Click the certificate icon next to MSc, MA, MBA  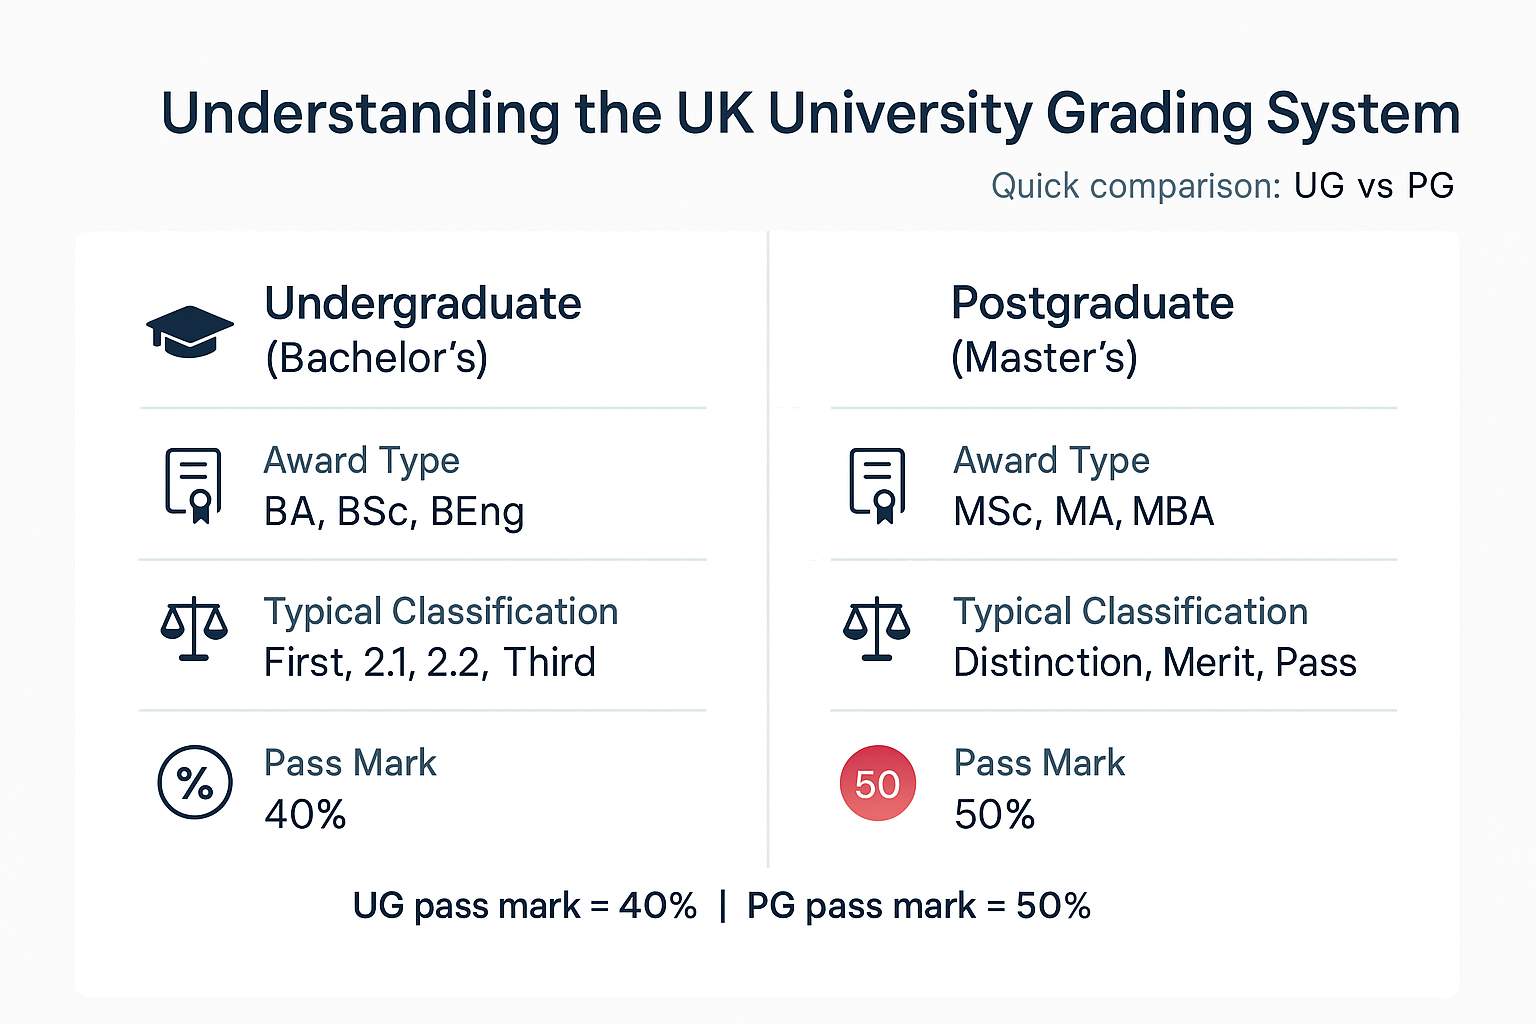click(x=877, y=486)
